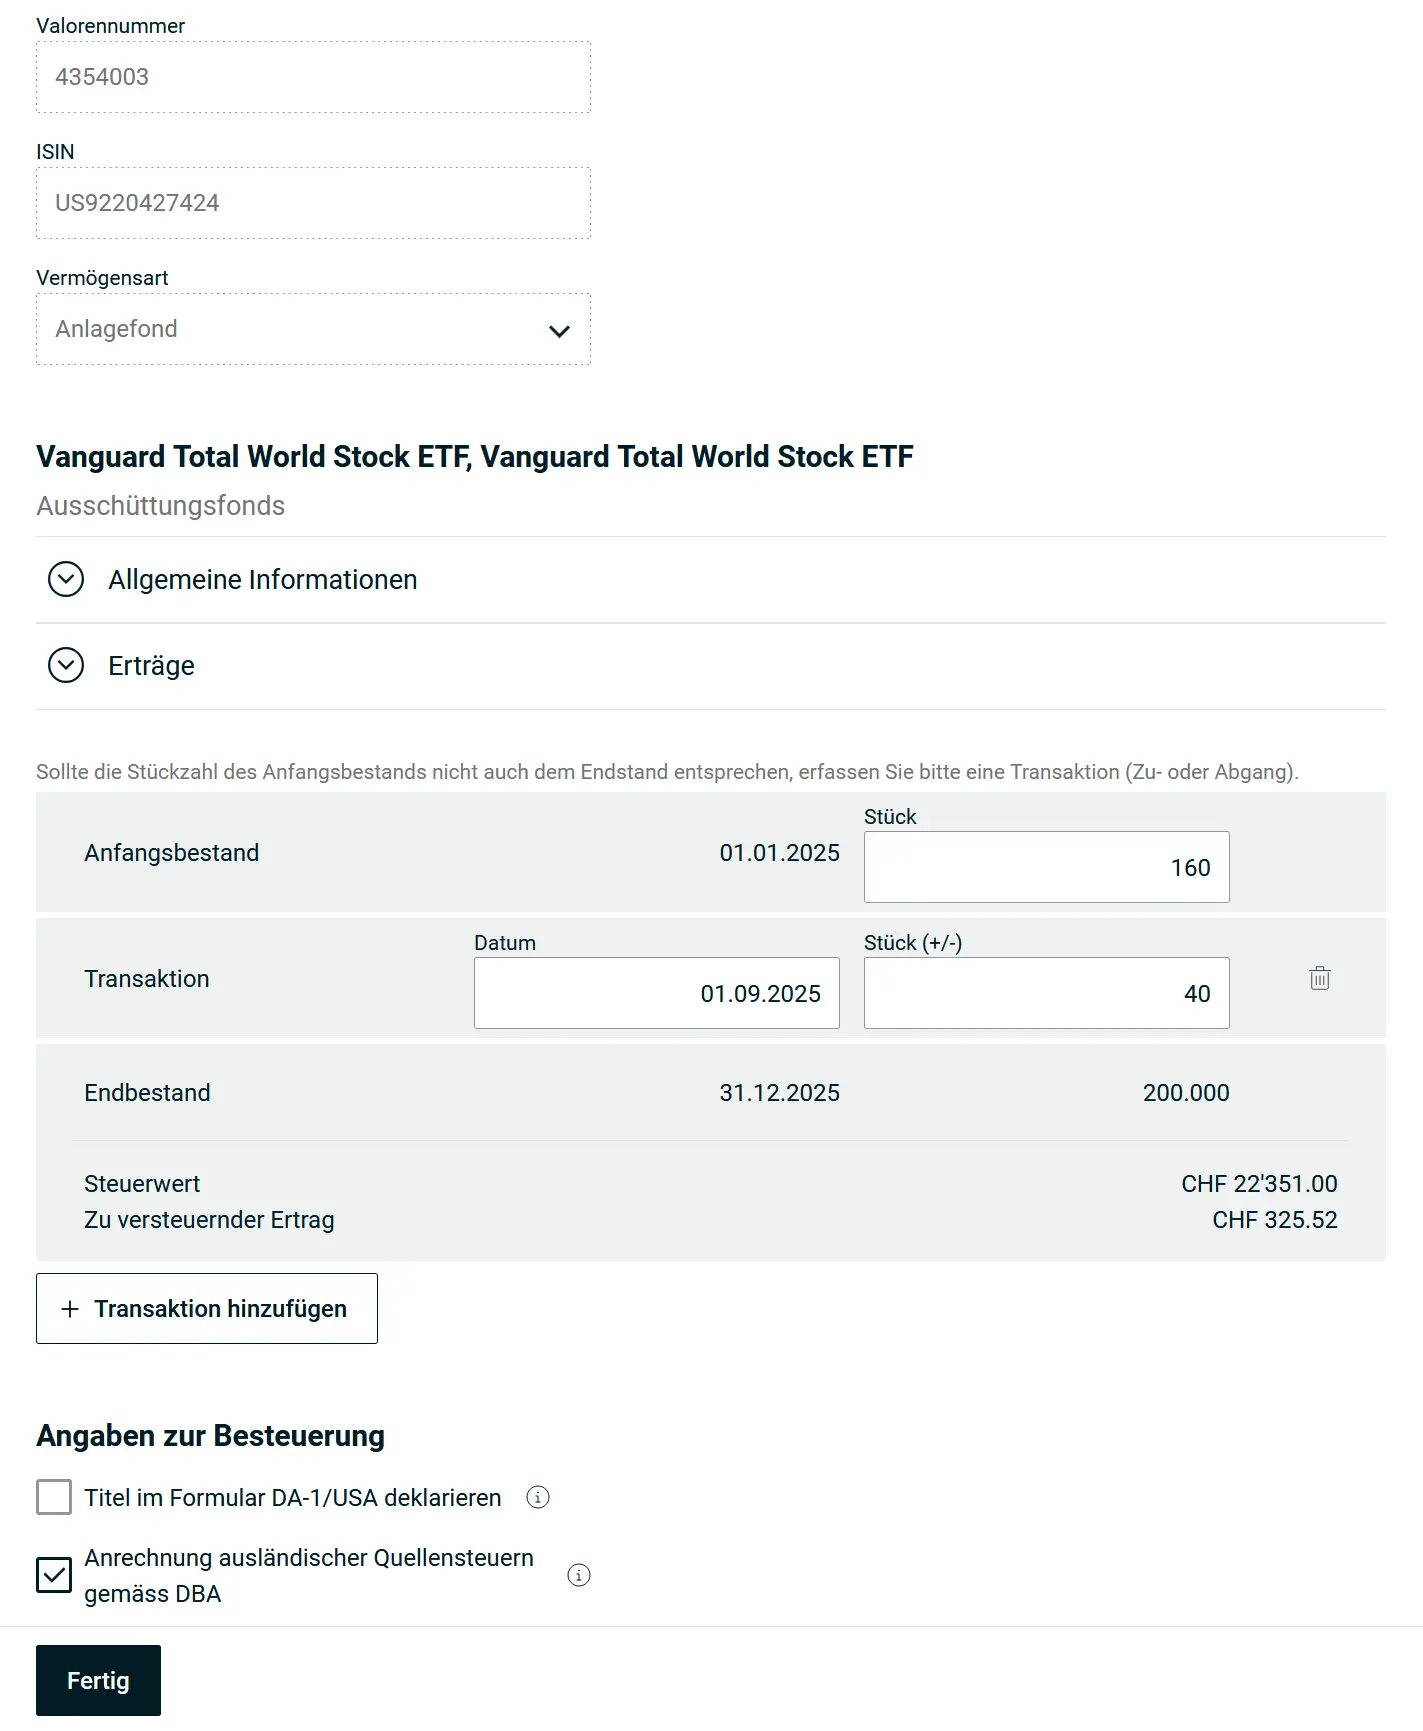Image resolution: width=1423 pixels, height=1731 pixels.
Task: Open the Vermögensart dropdown arrow
Action: 559,329
